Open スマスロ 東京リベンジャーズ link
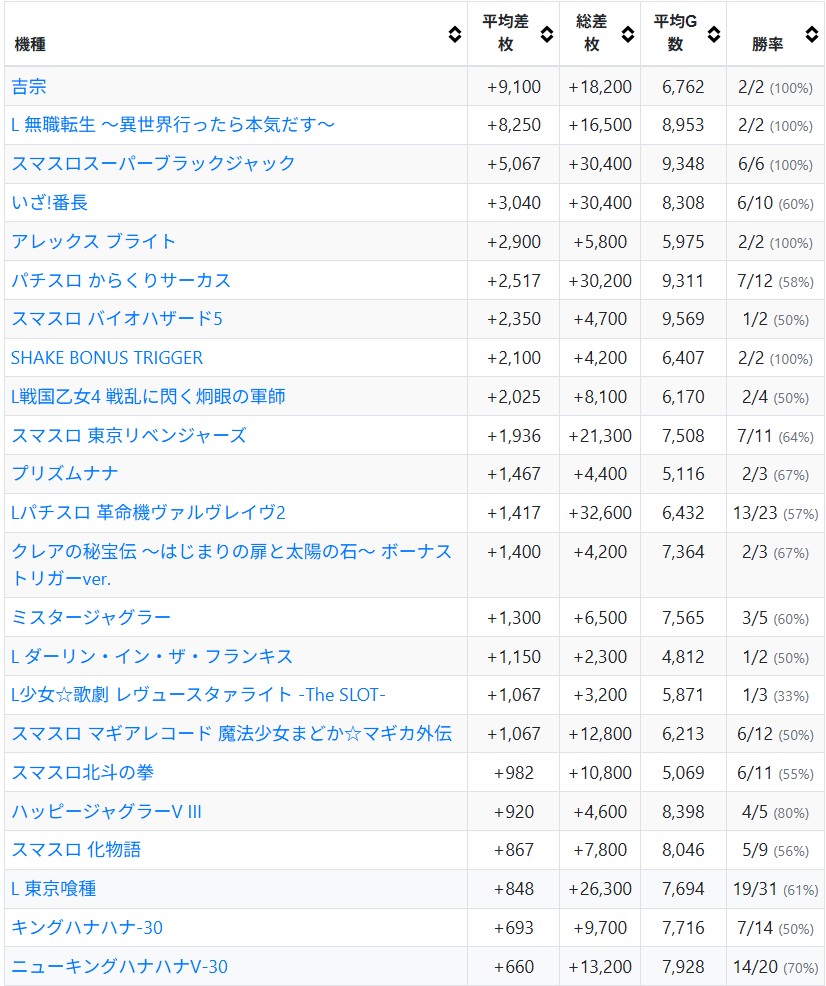Image resolution: width=826 pixels, height=986 pixels. [x=129, y=436]
